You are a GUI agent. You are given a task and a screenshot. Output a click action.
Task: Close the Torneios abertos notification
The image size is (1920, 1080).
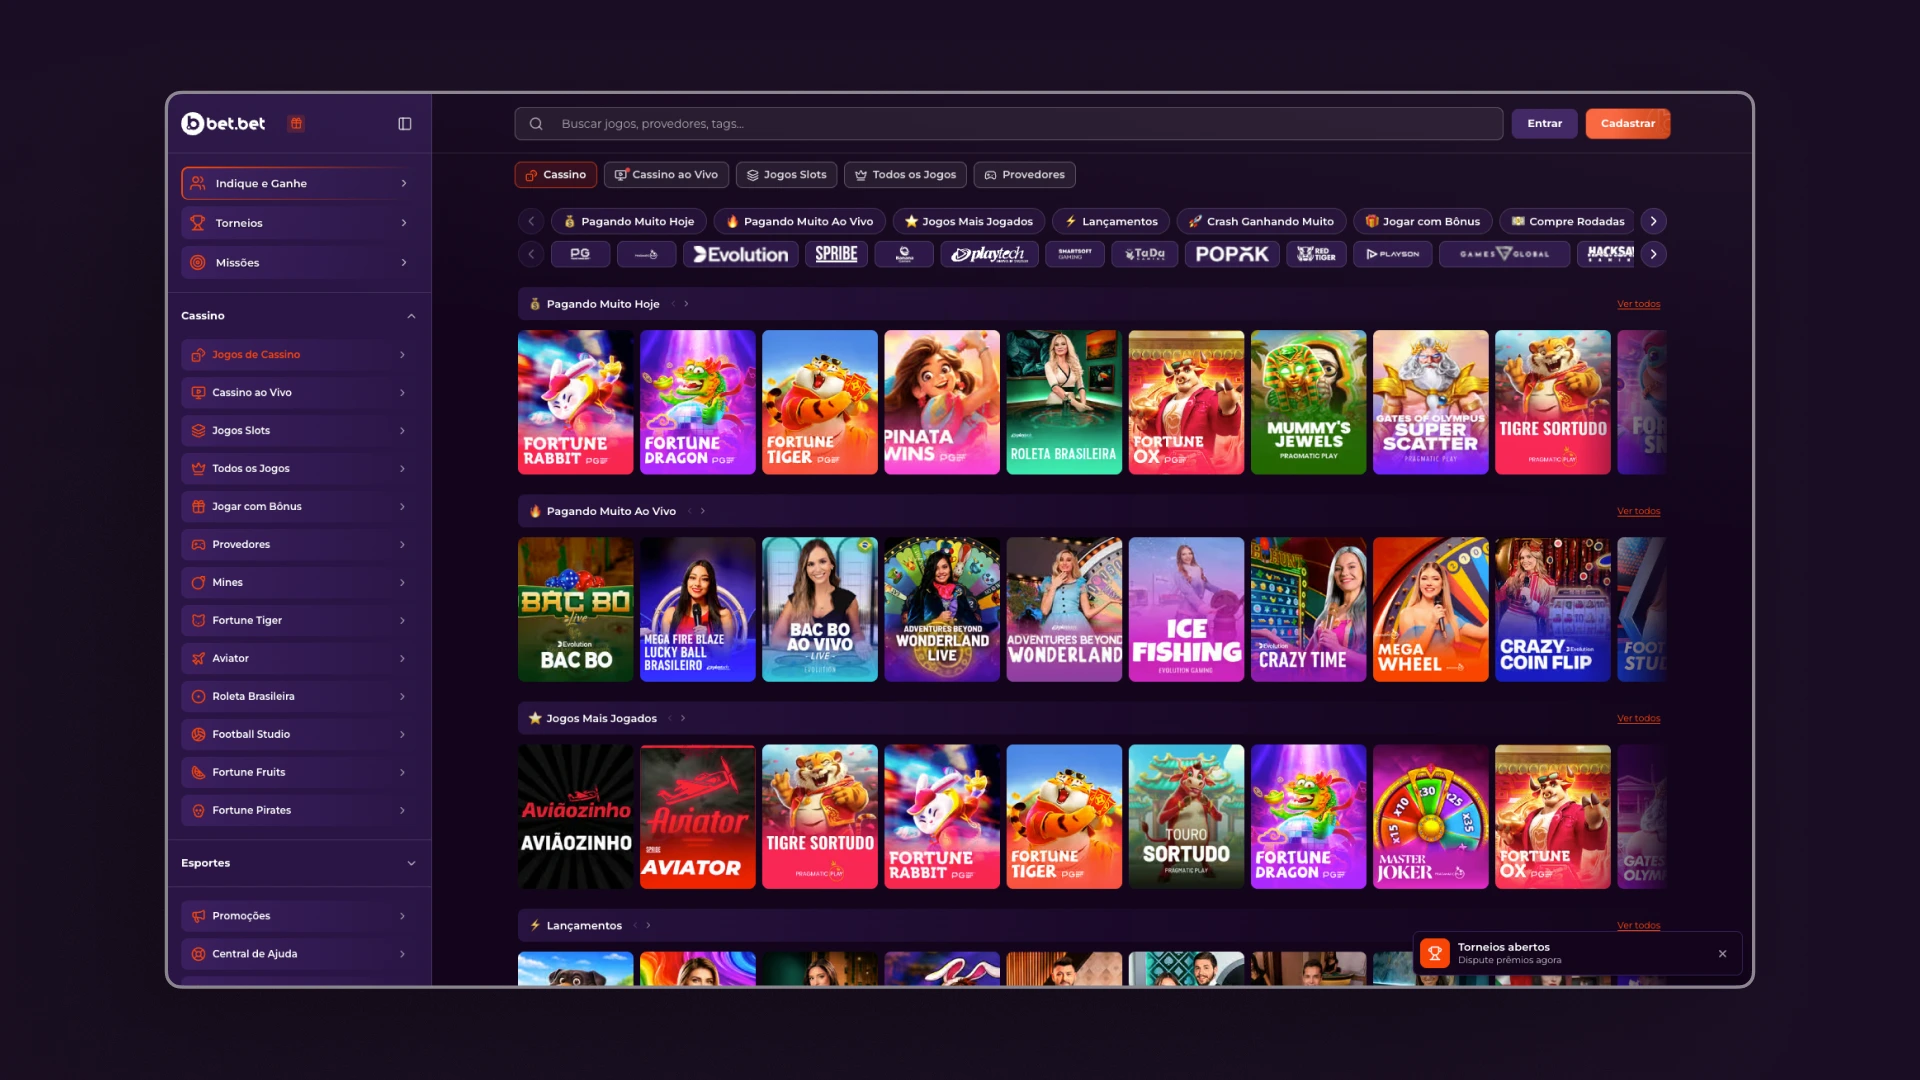(1722, 954)
